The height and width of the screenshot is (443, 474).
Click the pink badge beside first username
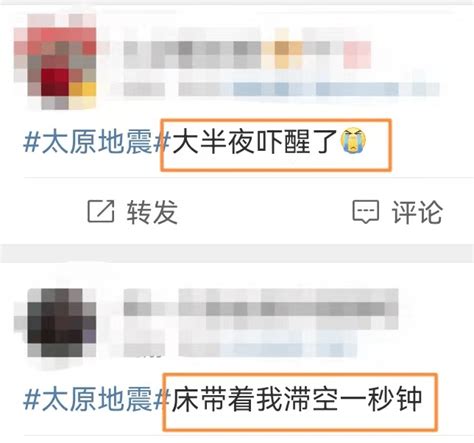(x=357, y=55)
